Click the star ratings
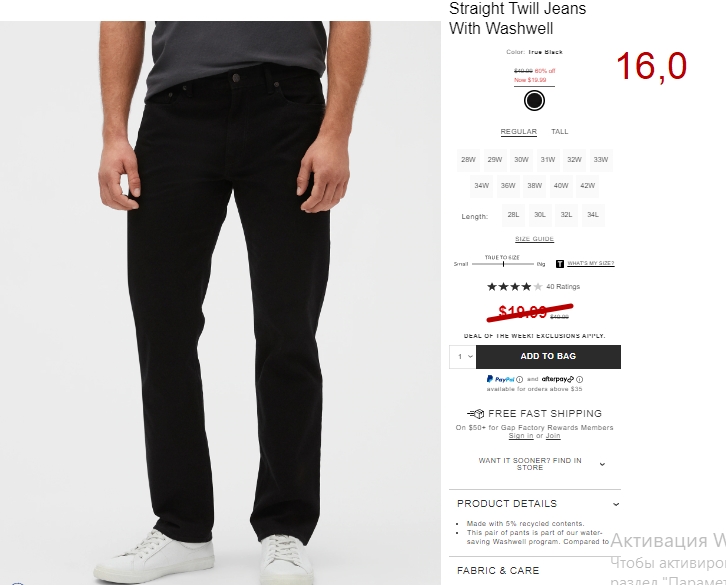The image size is (726, 585). click(514, 287)
